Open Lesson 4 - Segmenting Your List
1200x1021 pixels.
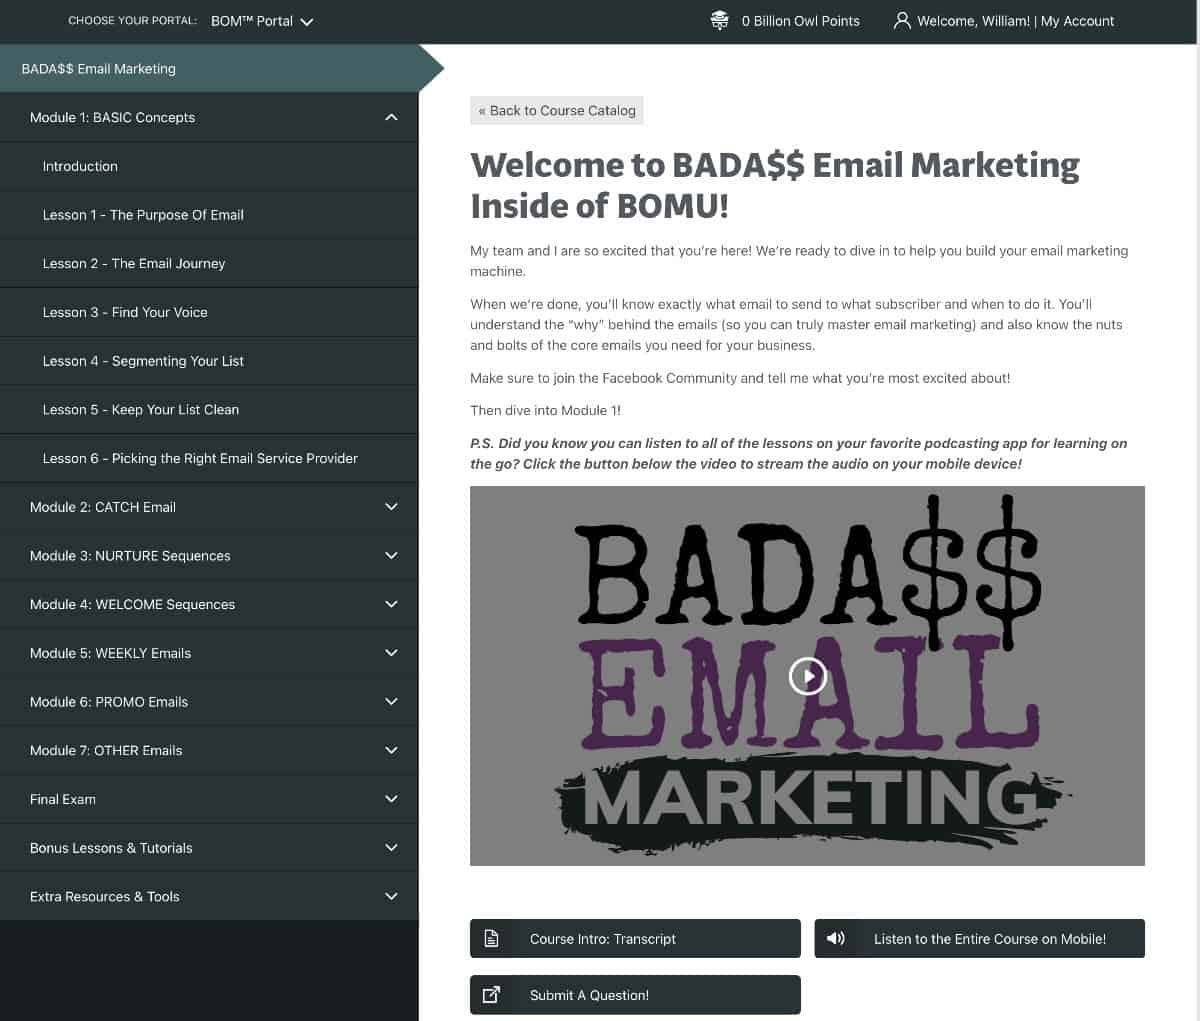point(209,361)
